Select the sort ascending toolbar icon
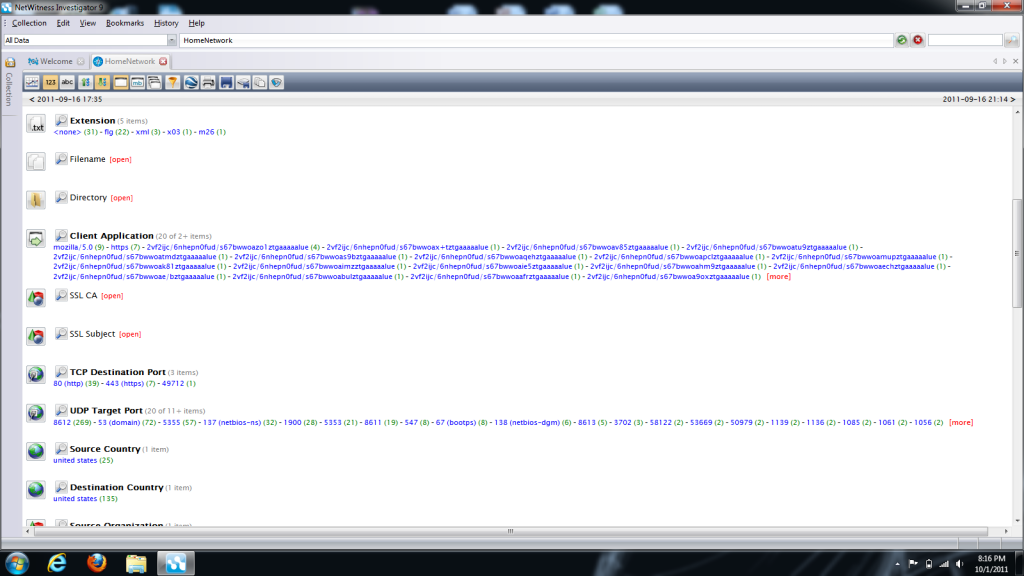Viewport: 1024px width, 576px height. coord(85,82)
